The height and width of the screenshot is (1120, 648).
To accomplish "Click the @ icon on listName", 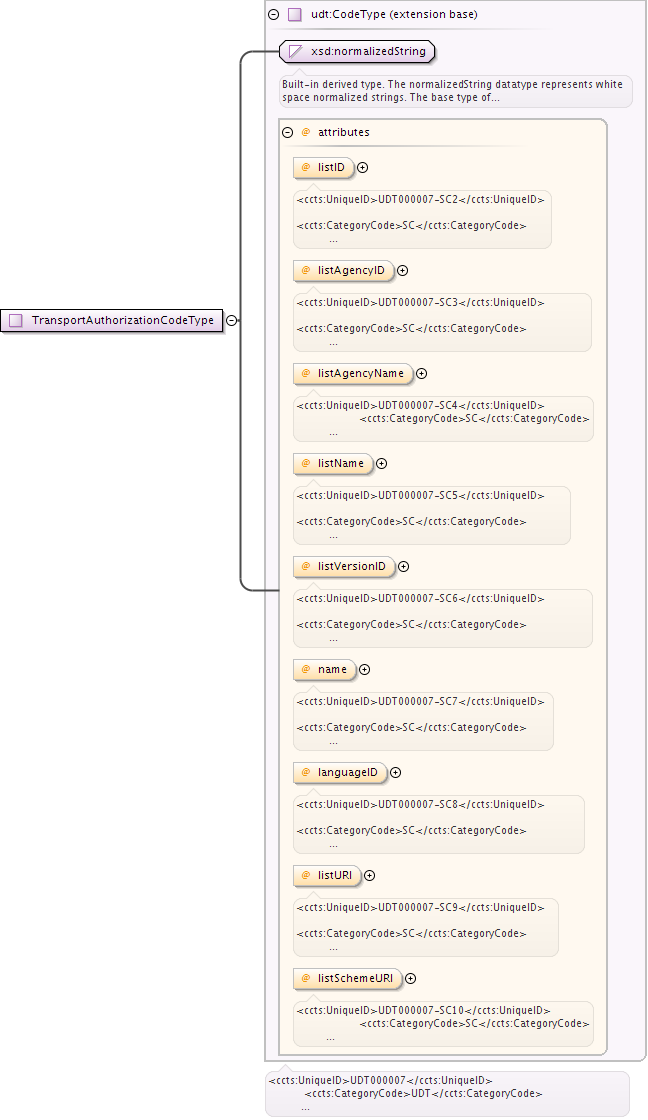I will (x=306, y=464).
